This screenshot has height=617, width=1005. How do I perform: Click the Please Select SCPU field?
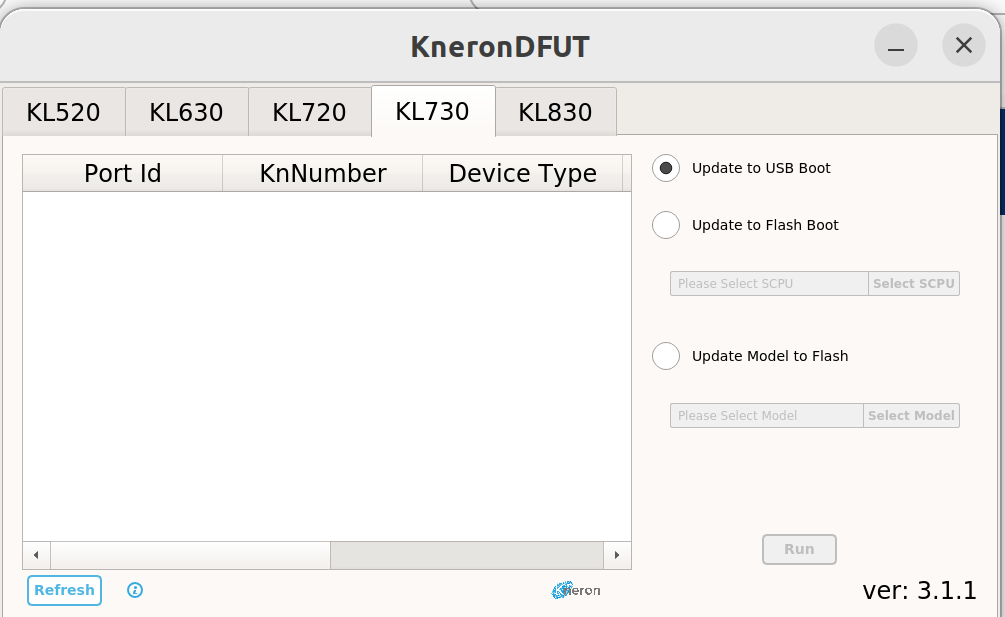click(x=769, y=283)
